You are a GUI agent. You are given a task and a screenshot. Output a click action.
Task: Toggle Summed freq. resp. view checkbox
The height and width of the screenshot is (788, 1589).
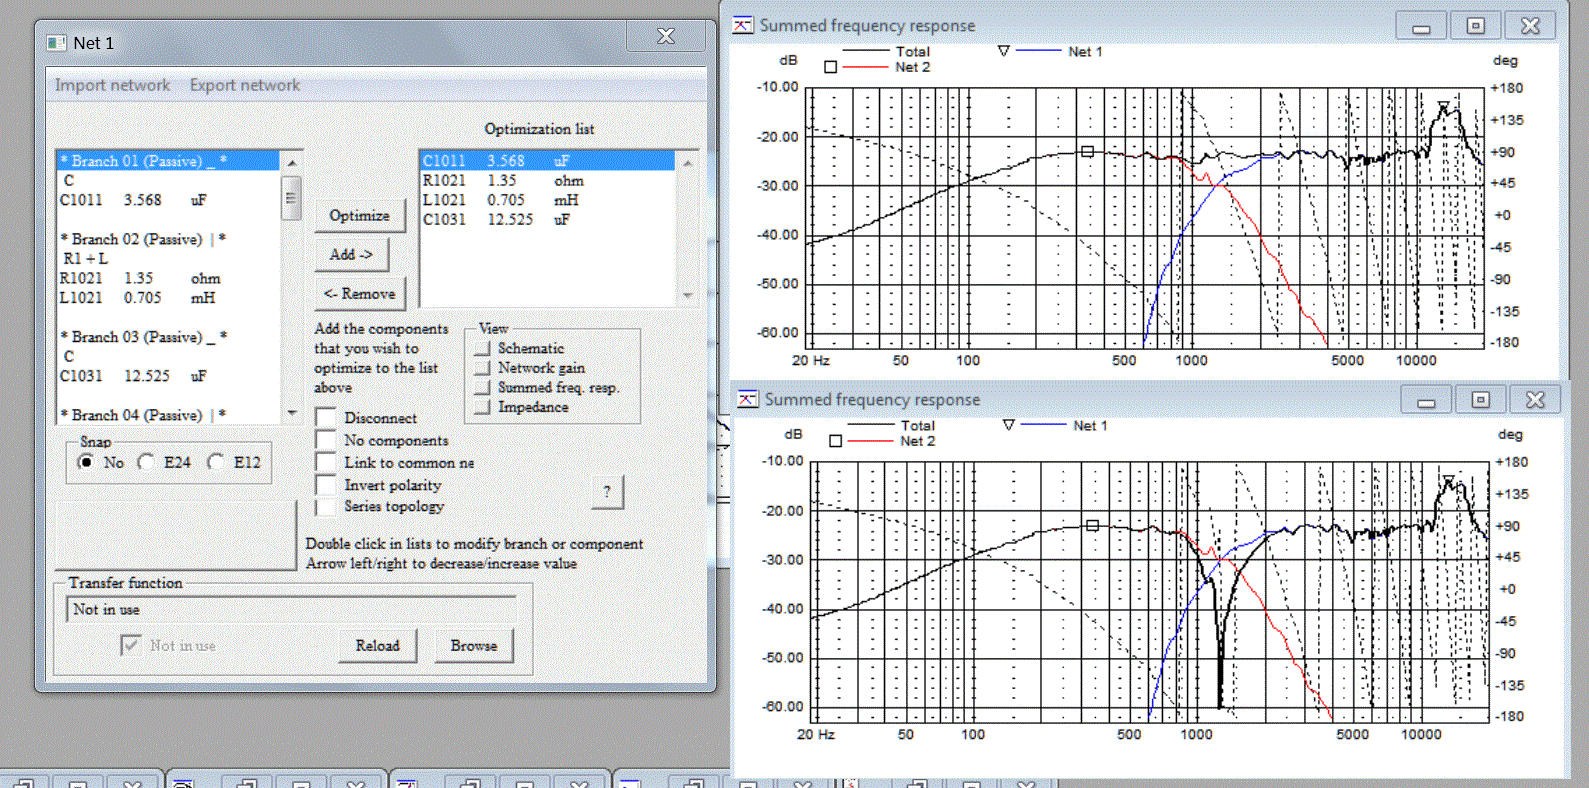(483, 387)
